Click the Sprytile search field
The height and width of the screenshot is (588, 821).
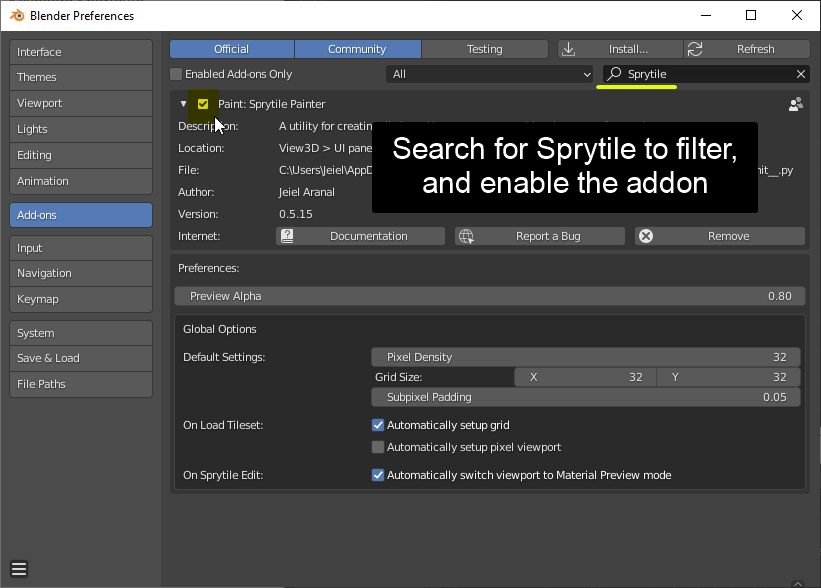(x=706, y=74)
